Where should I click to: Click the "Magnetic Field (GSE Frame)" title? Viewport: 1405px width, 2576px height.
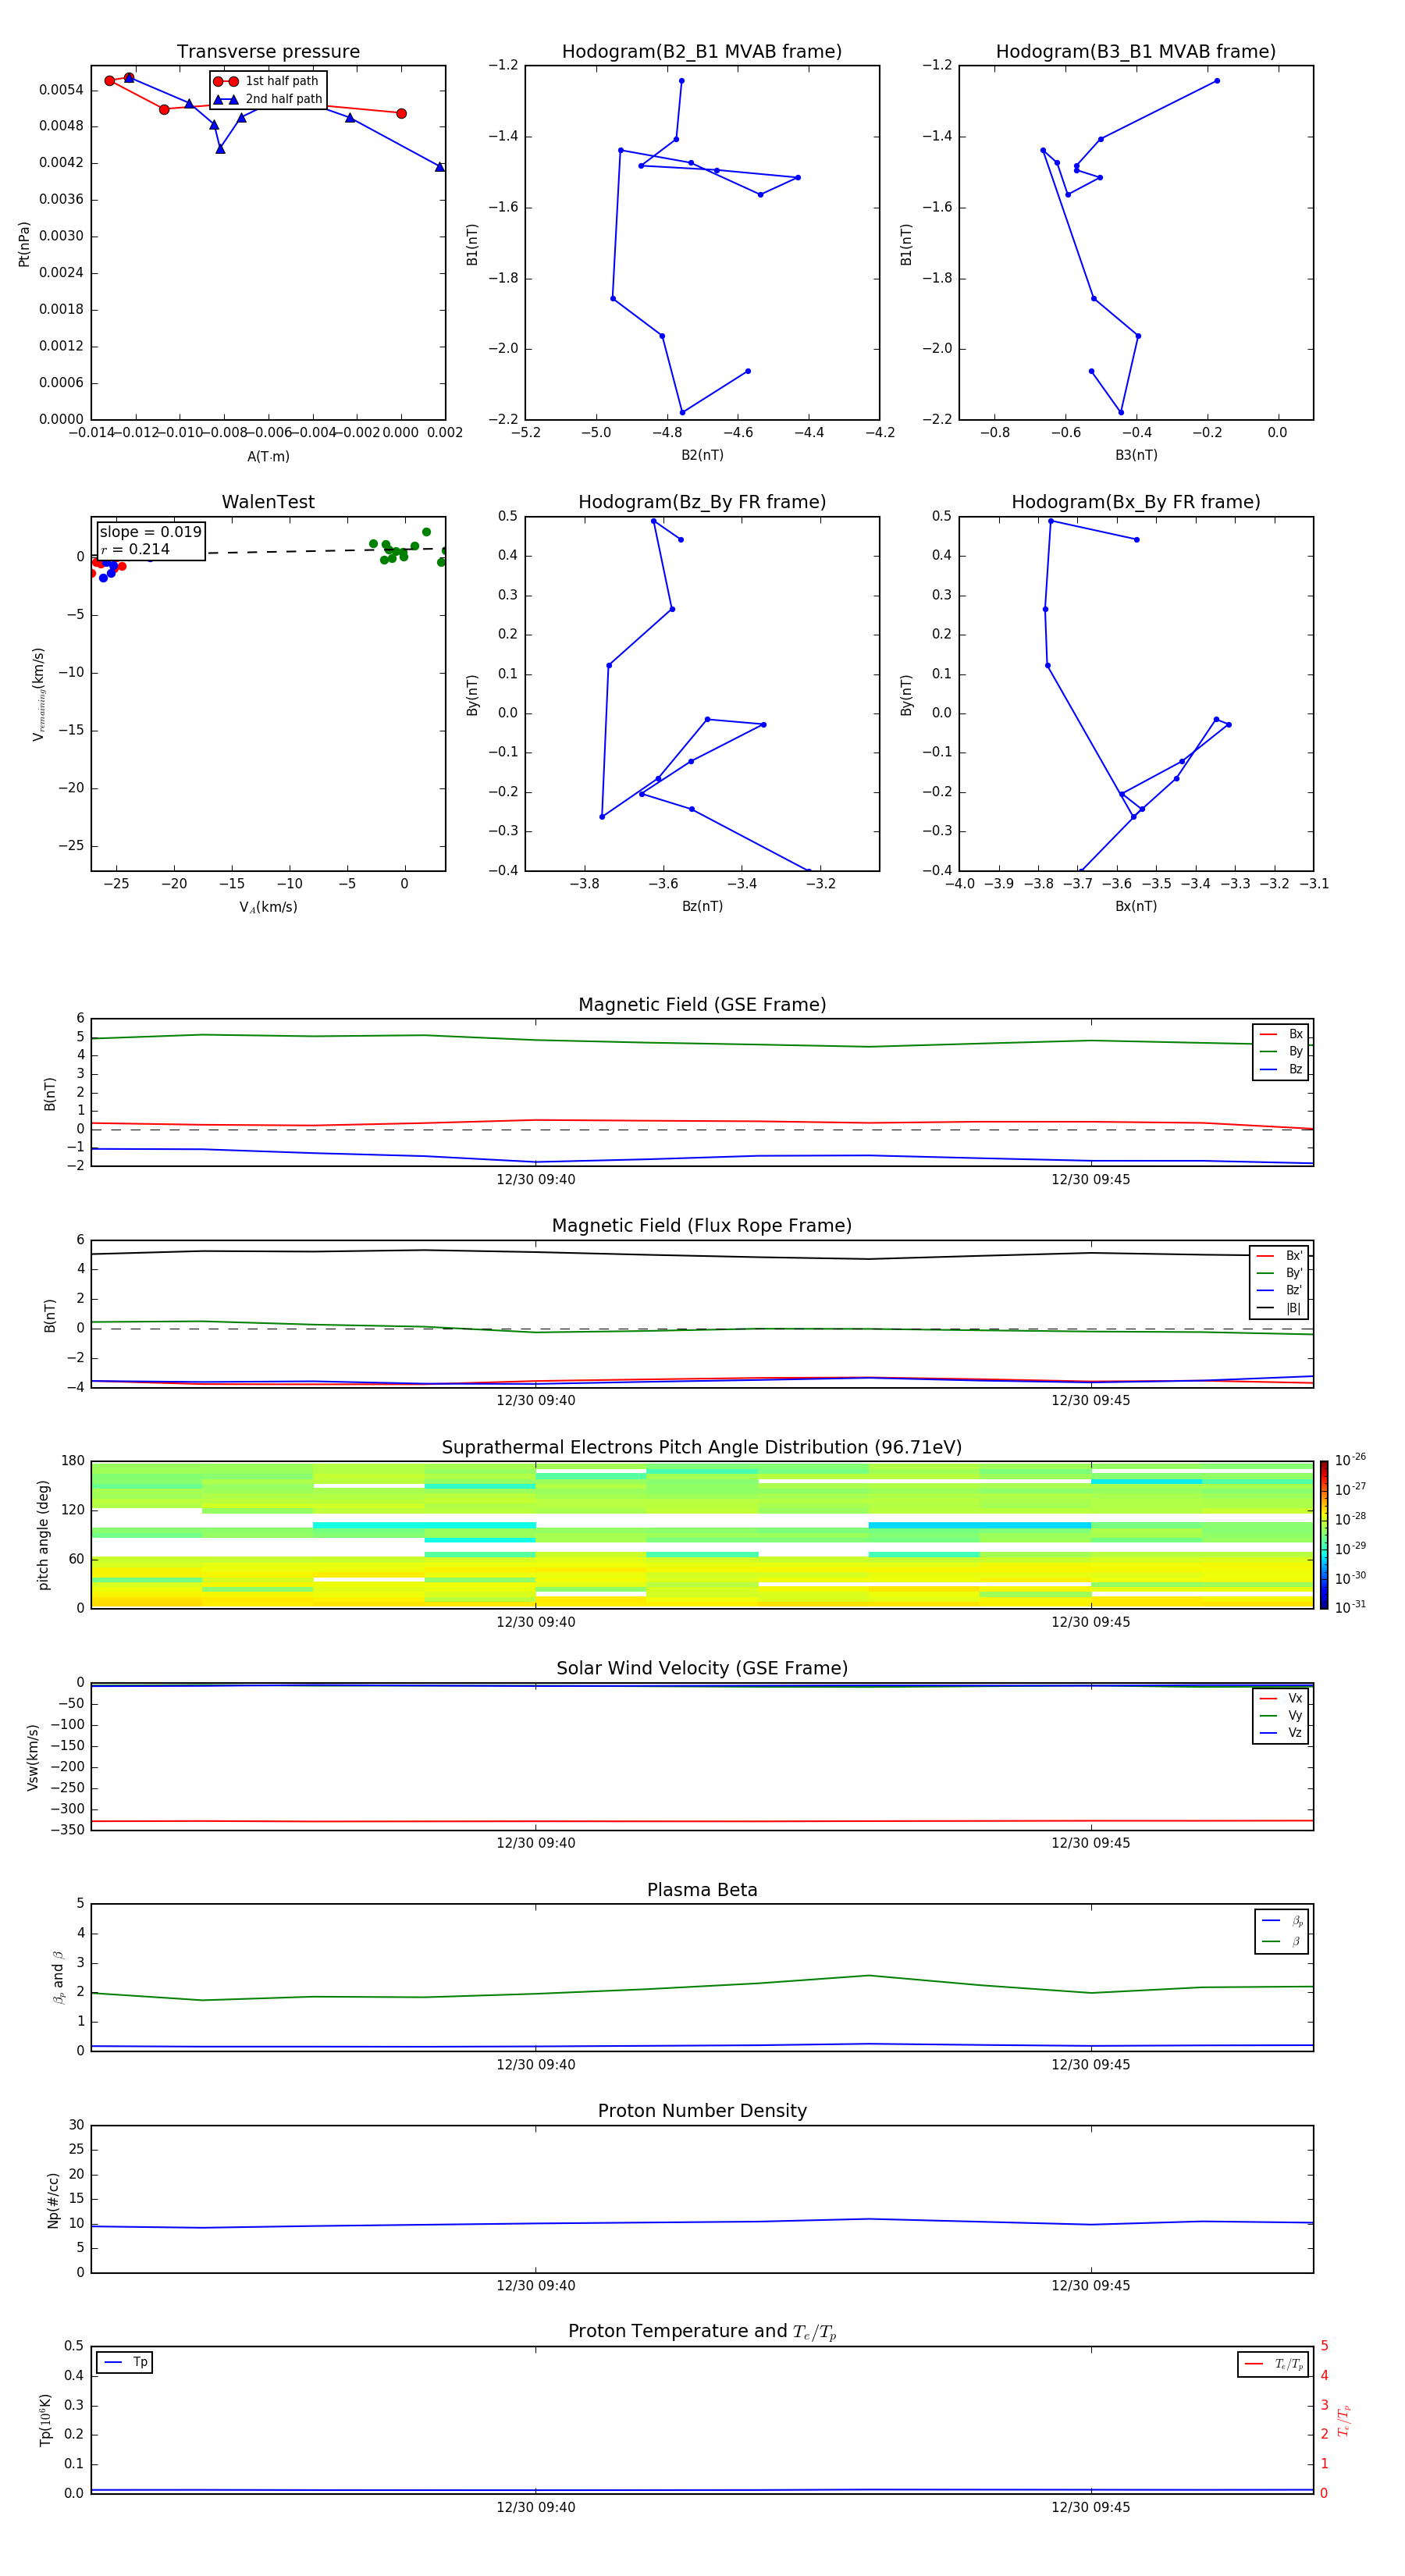[702, 1005]
